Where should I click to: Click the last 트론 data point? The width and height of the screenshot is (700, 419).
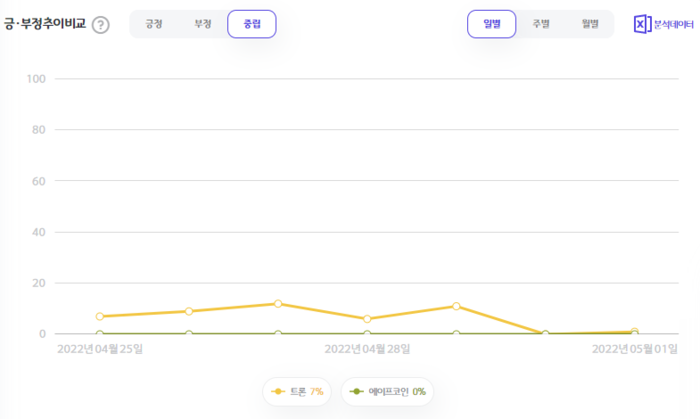click(634, 331)
